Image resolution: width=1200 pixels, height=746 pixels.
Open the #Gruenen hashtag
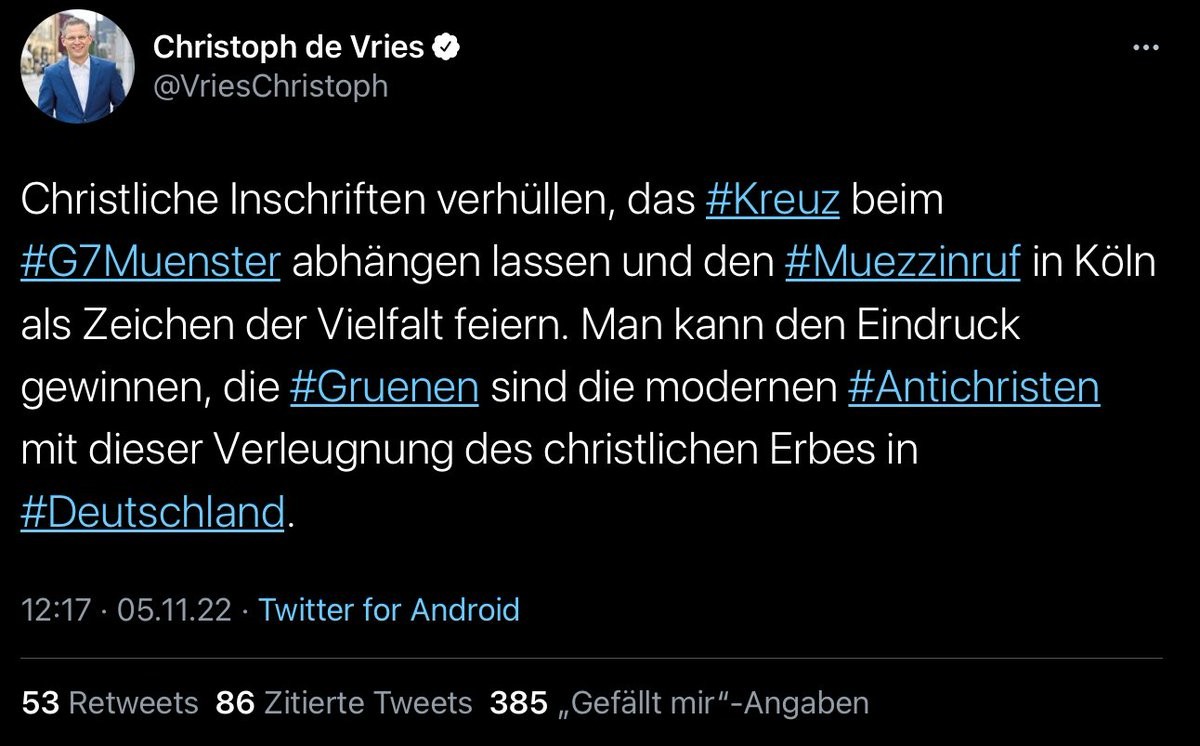[383, 387]
